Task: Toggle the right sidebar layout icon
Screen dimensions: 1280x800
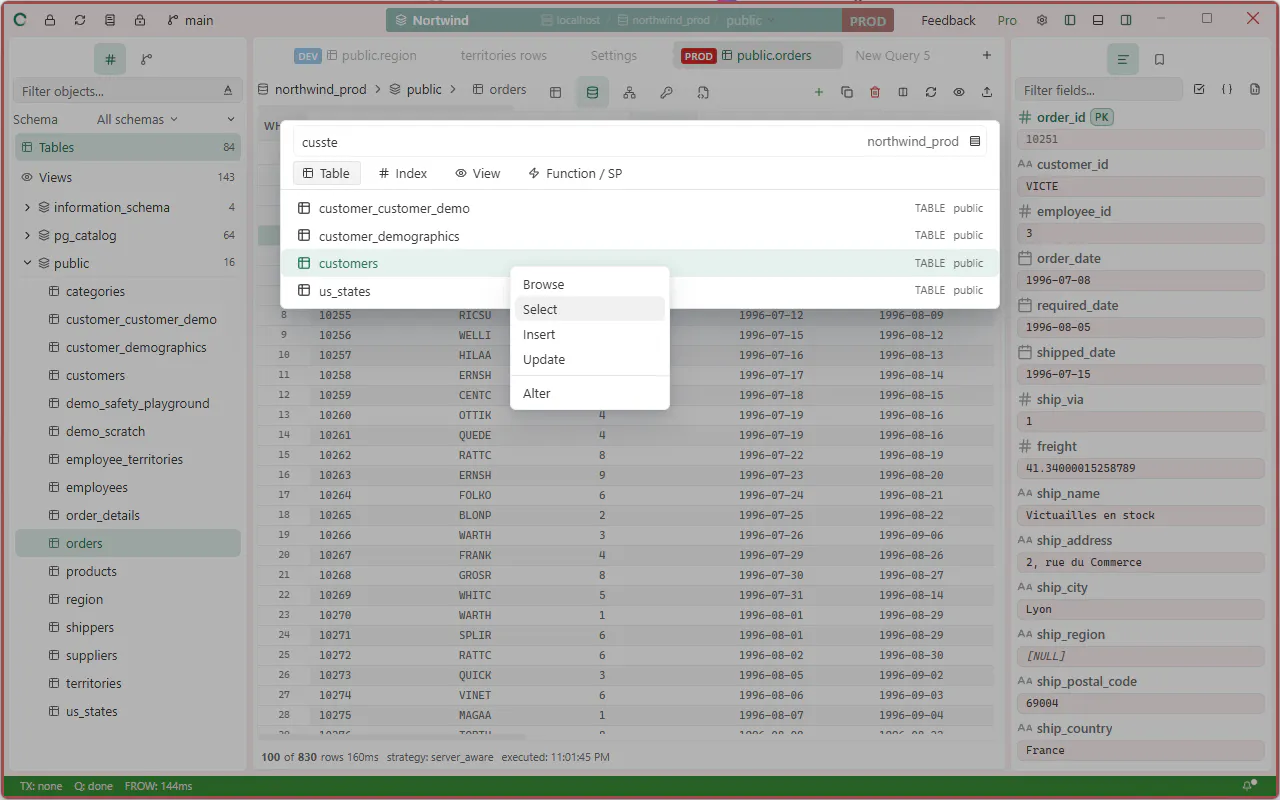Action: (x=1126, y=20)
